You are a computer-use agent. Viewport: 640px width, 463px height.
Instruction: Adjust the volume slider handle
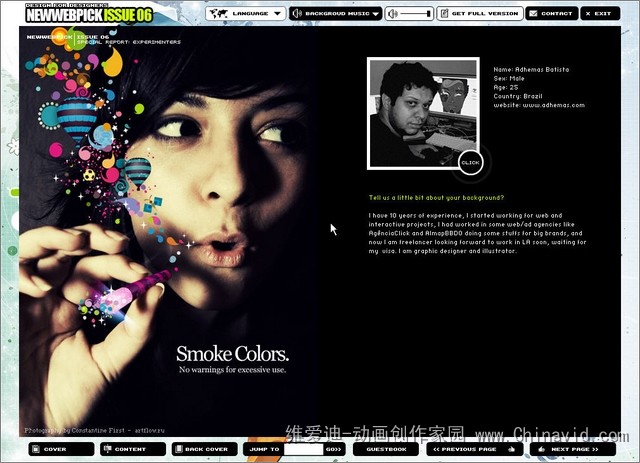[429, 13]
